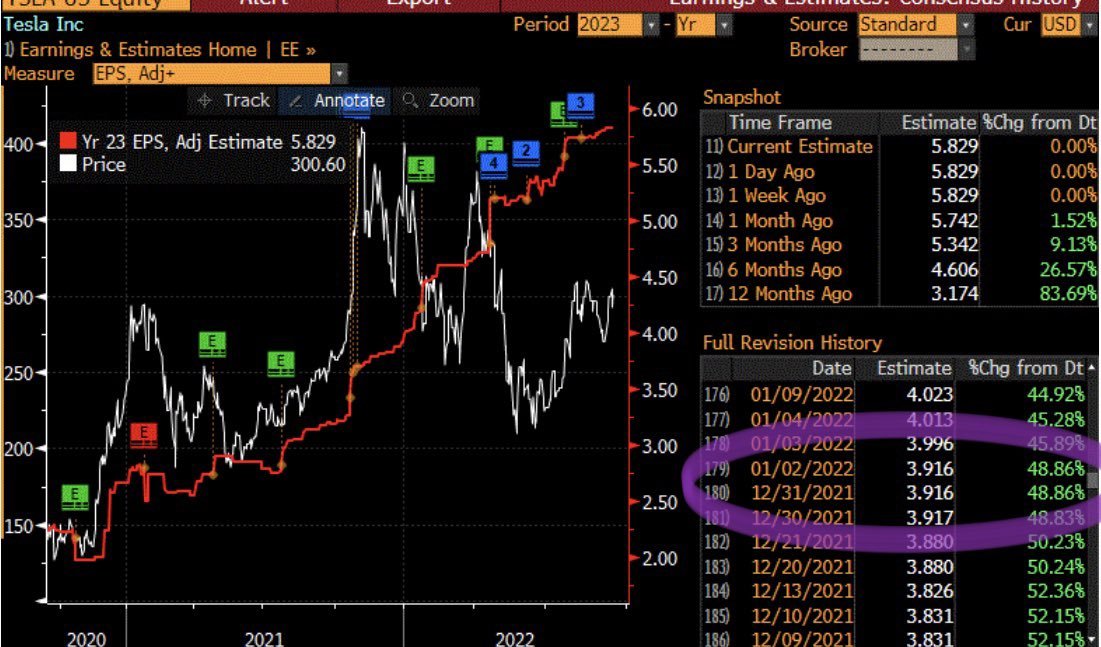Click the Full Revision History title
This screenshot has height=647, width=1101.
click(792, 343)
